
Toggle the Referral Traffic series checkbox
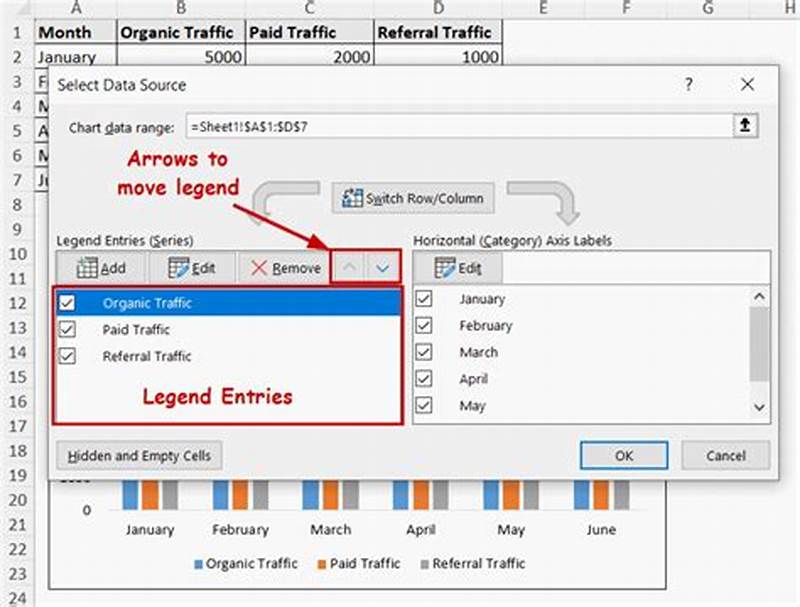pyautogui.click(x=66, y=356)
